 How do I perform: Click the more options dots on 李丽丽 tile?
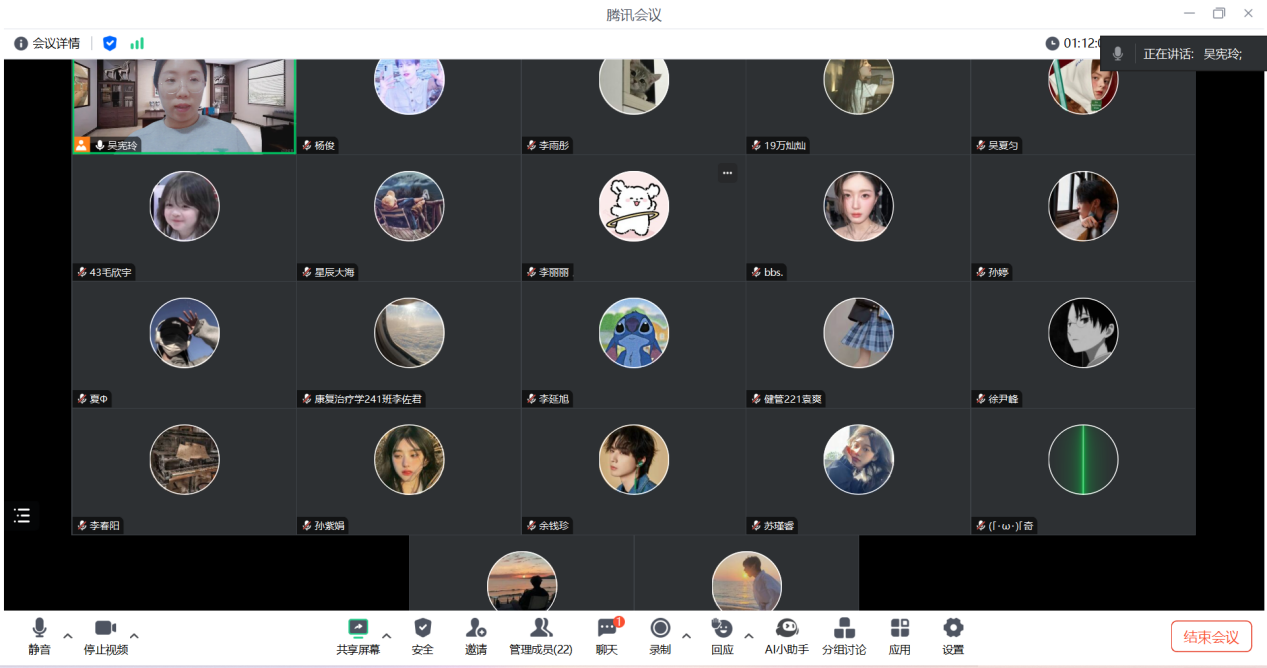727,173
